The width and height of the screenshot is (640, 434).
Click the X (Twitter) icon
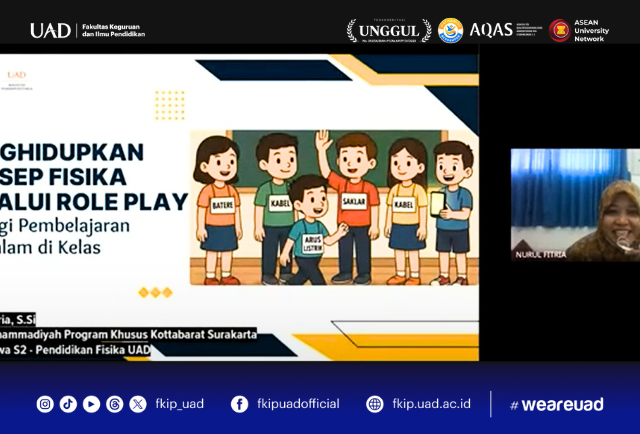(138, 404)
